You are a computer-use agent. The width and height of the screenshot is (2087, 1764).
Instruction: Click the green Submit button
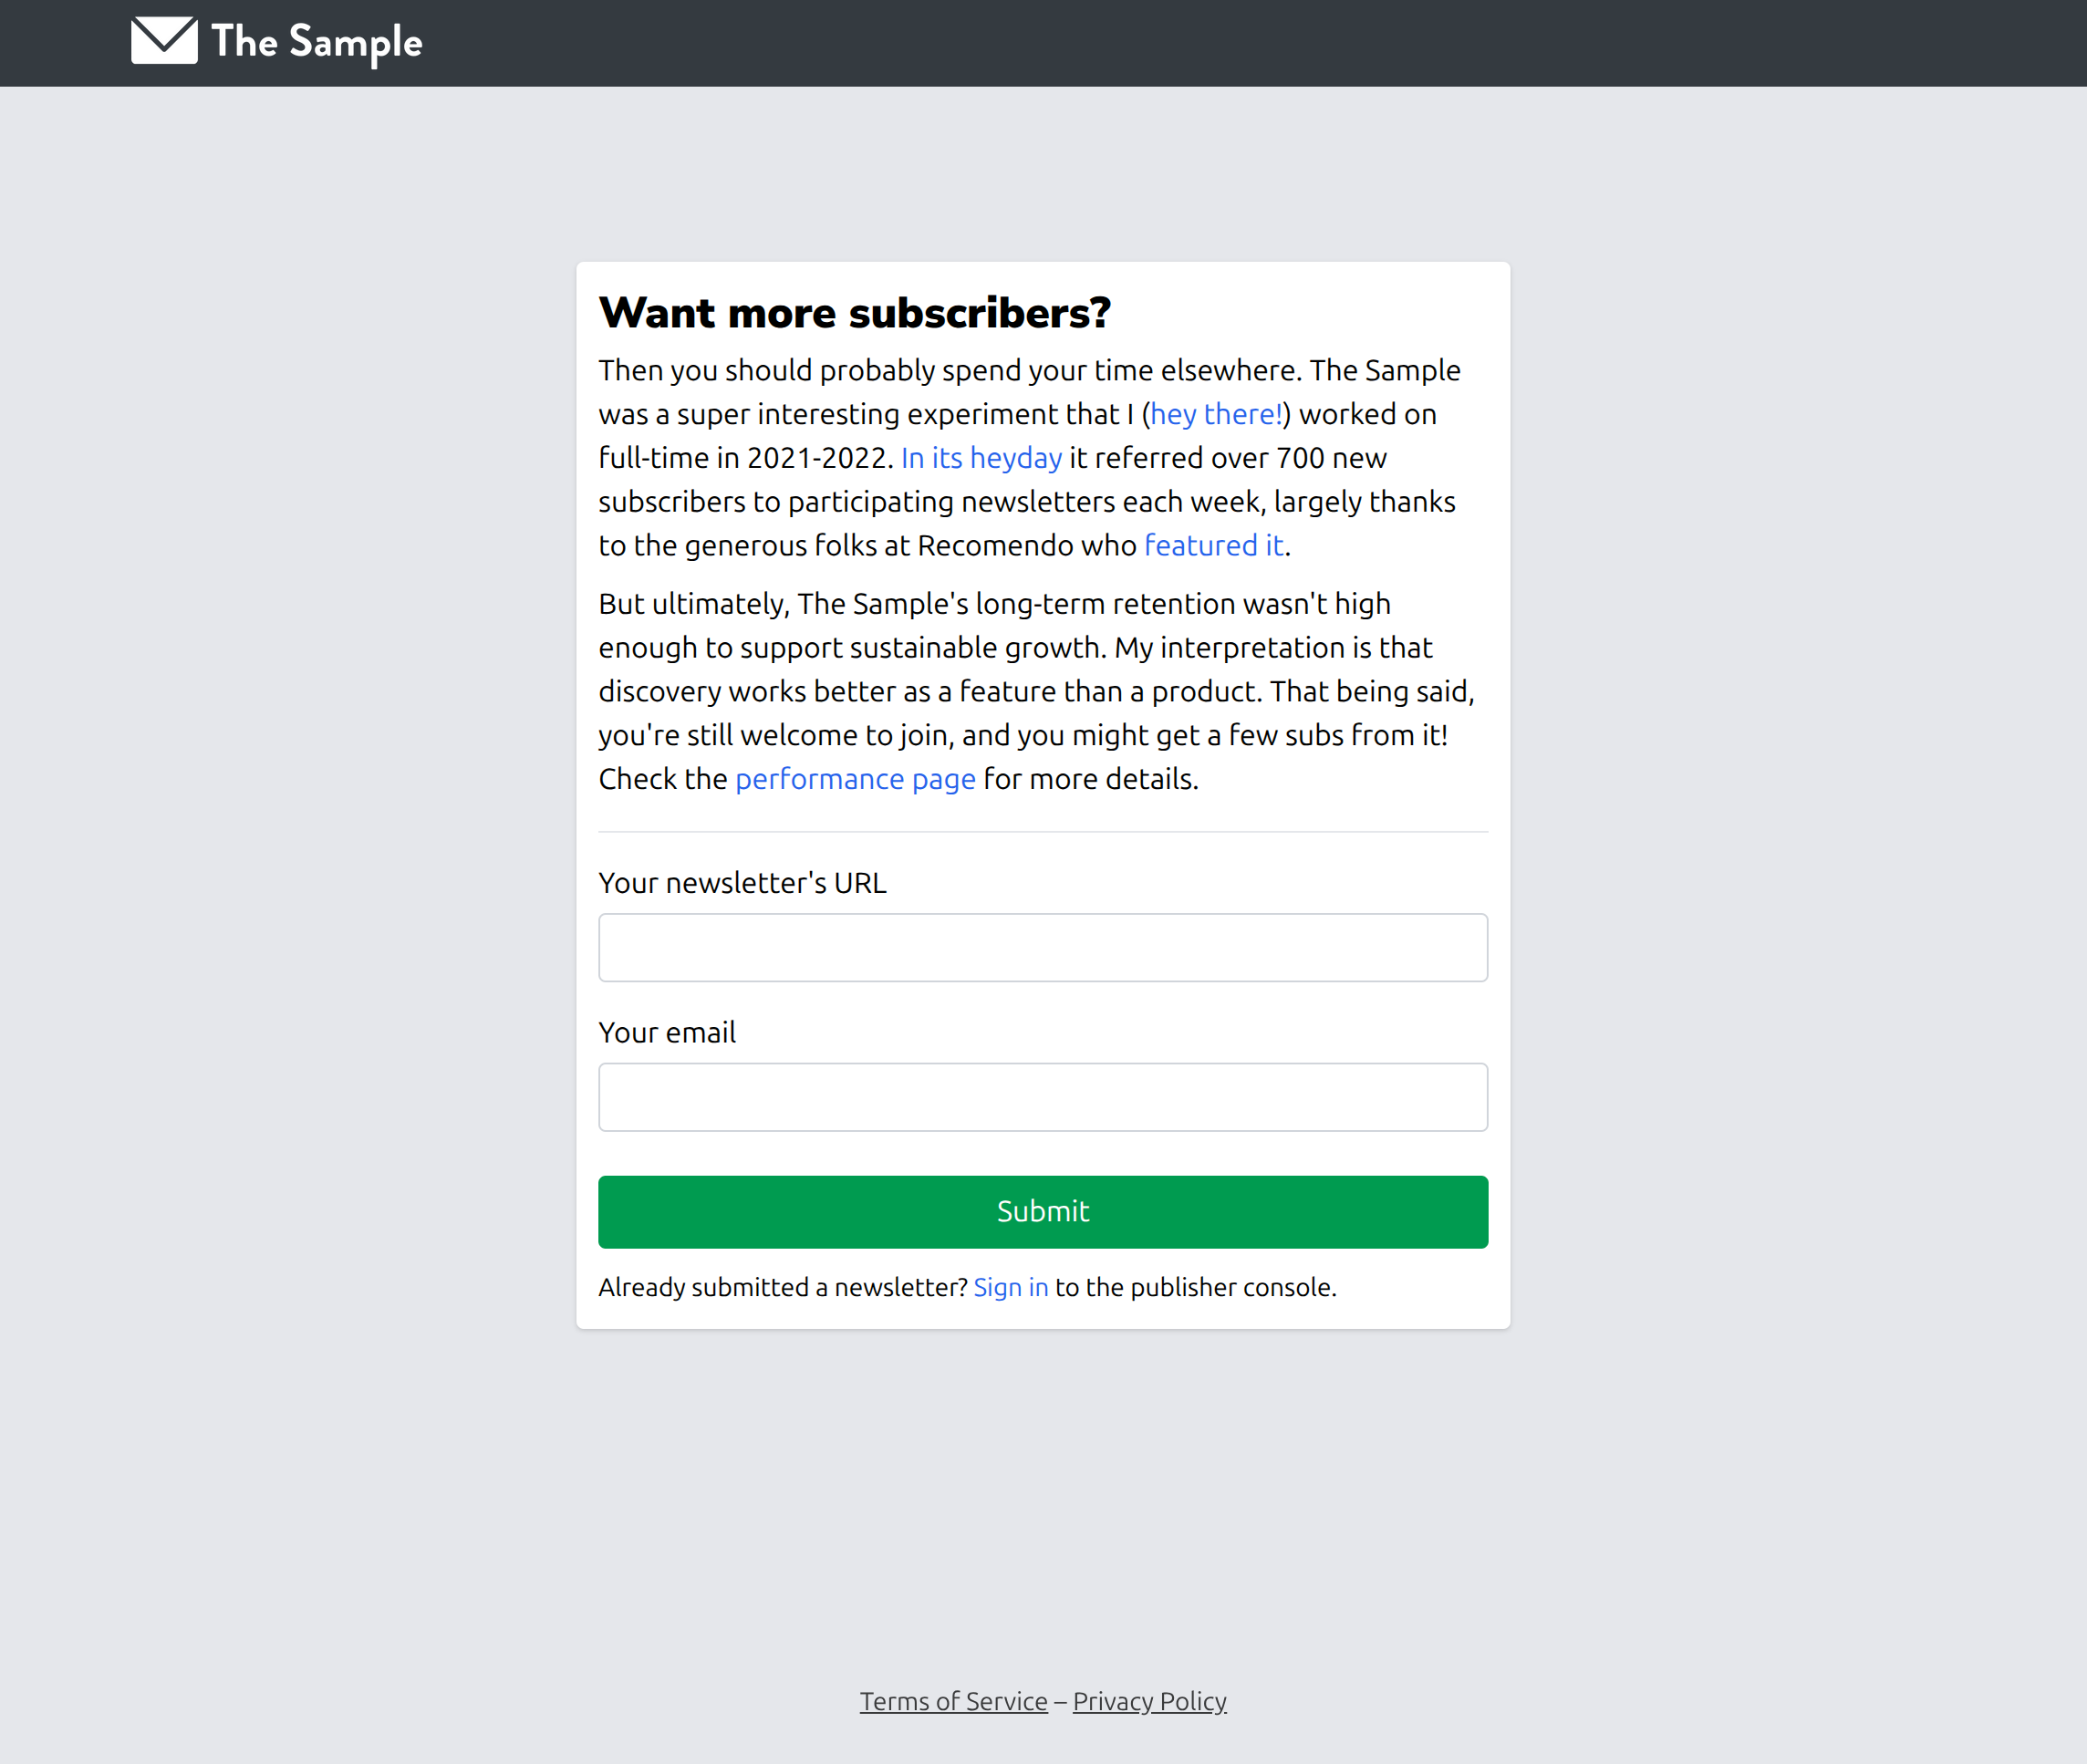(1043, 1212)
